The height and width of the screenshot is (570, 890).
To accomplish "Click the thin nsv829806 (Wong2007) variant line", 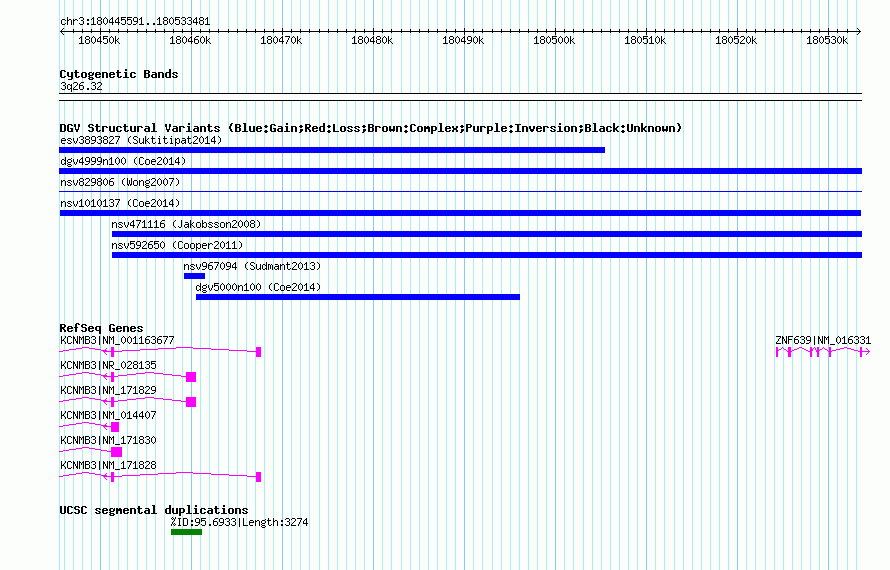I will point(460,192).
